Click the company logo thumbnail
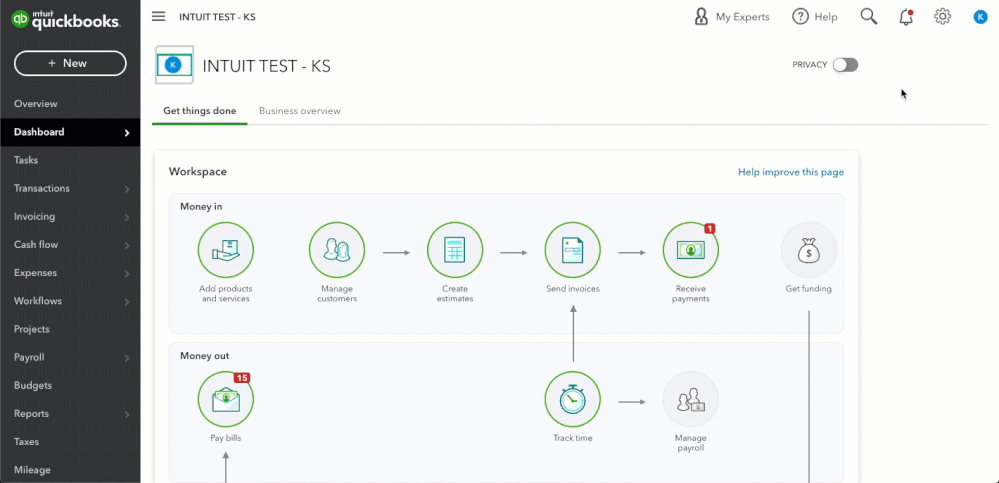Screen dimensions: 999x483 pyautogui.click(x=174, y=65)
